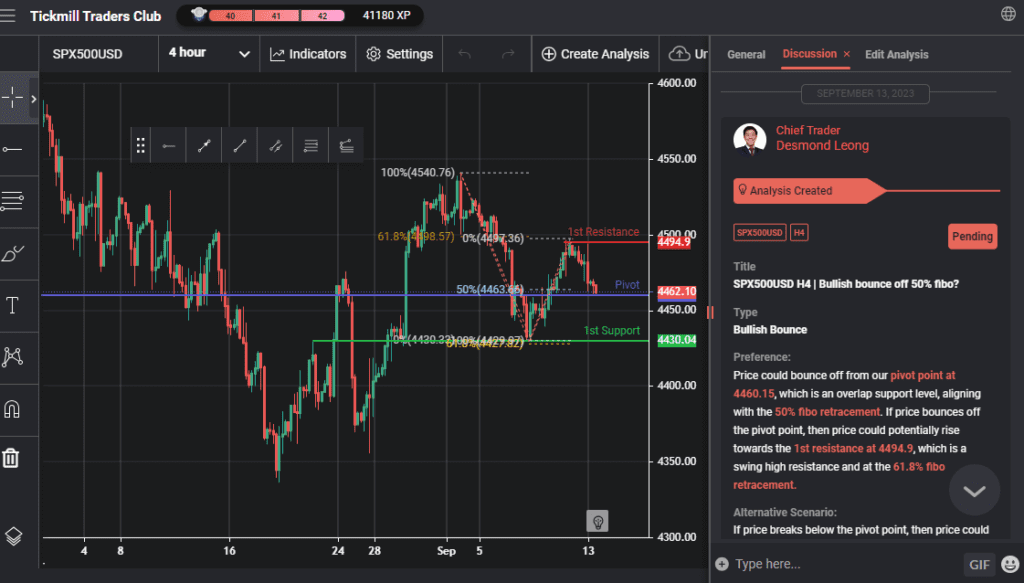This screenshot has width=1024, height=583.
Task: Click the Type here message field
Action: point(846,564)
